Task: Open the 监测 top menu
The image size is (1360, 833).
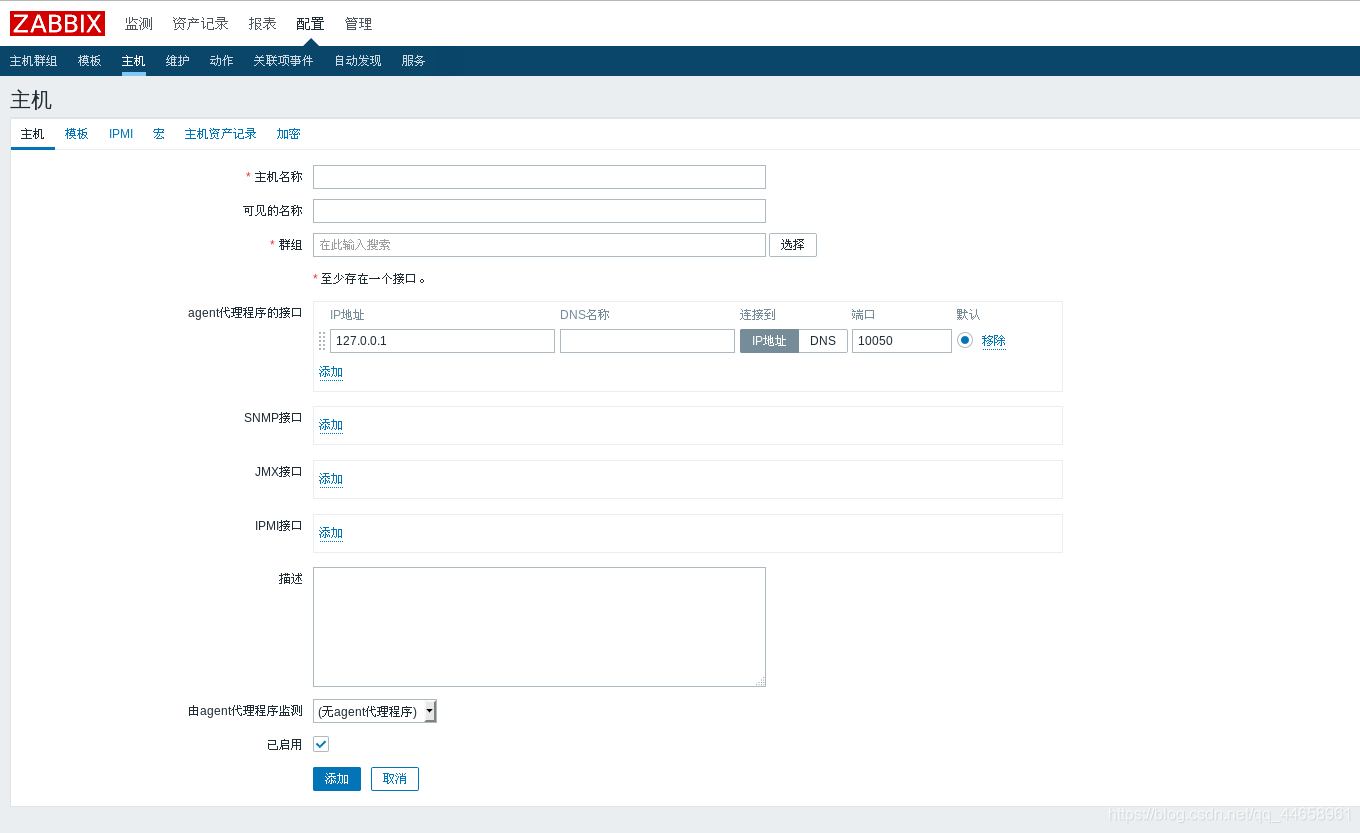Action: pyautogui.click(x=138, y=23)
